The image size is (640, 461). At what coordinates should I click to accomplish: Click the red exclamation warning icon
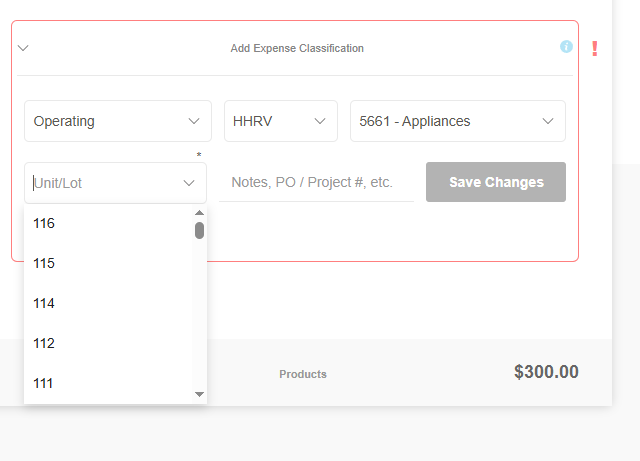point(595,48)
